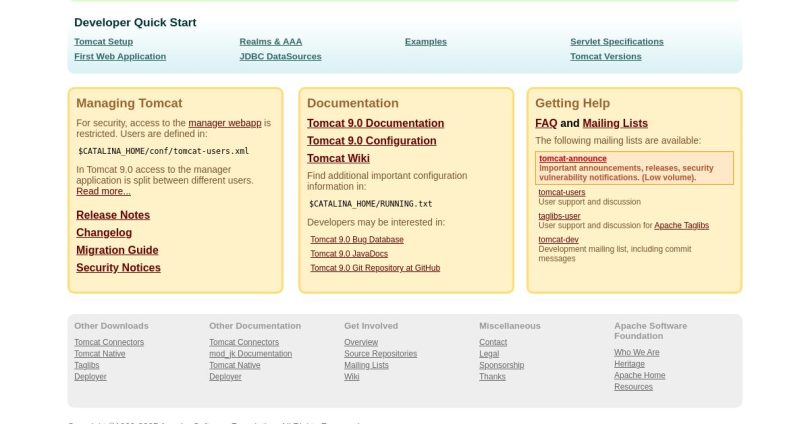Open Tomcat Native under Other Documentation
This screenshot has height=424, width=810.
pyautogui.click(x=235, y=365)
